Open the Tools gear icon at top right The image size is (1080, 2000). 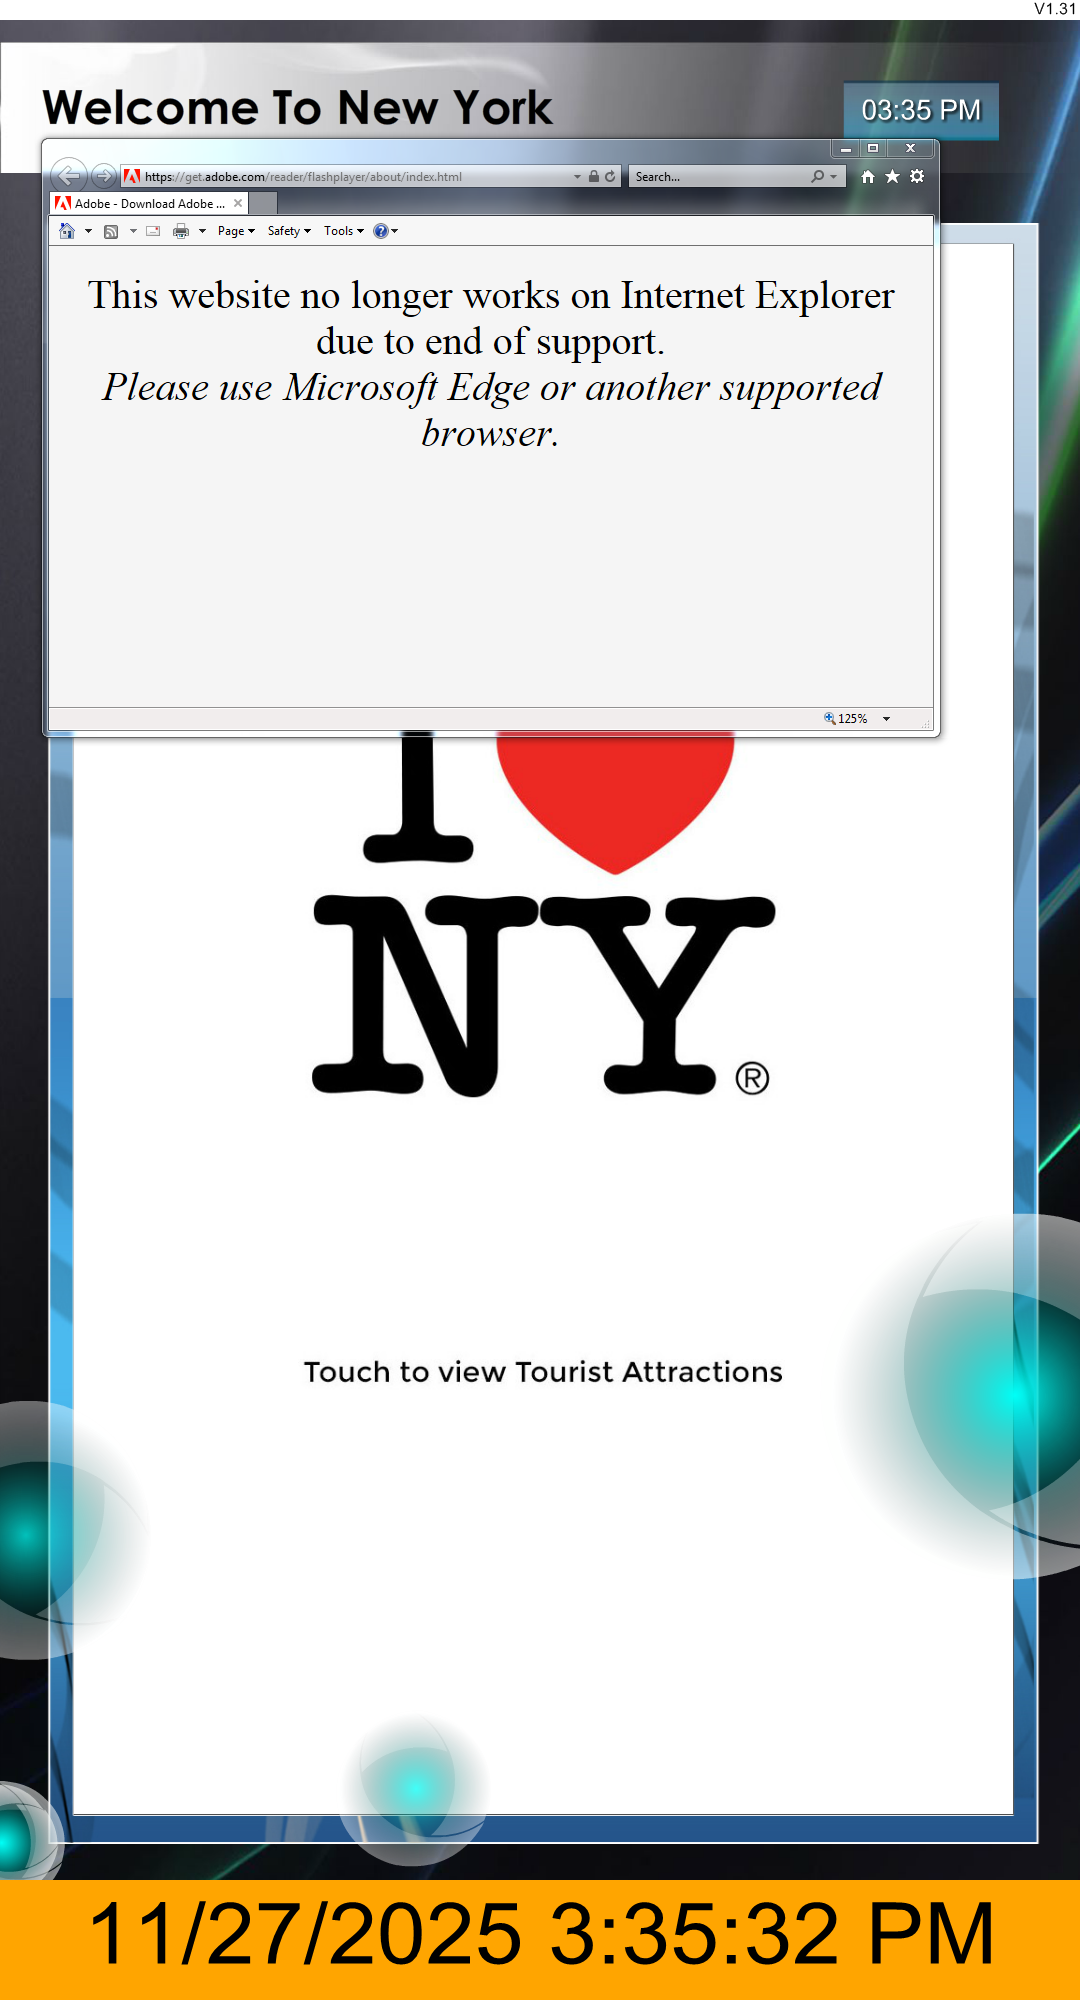pos(917,176)
